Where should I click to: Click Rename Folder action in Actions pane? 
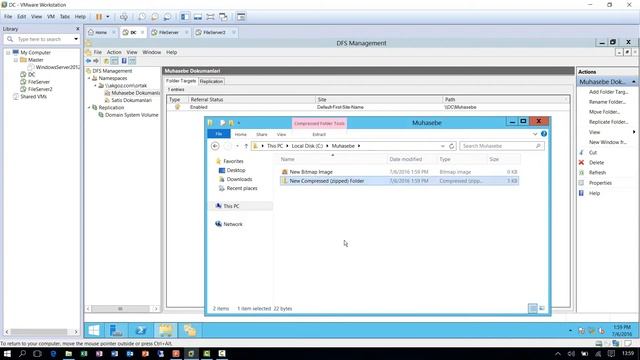coord(607,102)
